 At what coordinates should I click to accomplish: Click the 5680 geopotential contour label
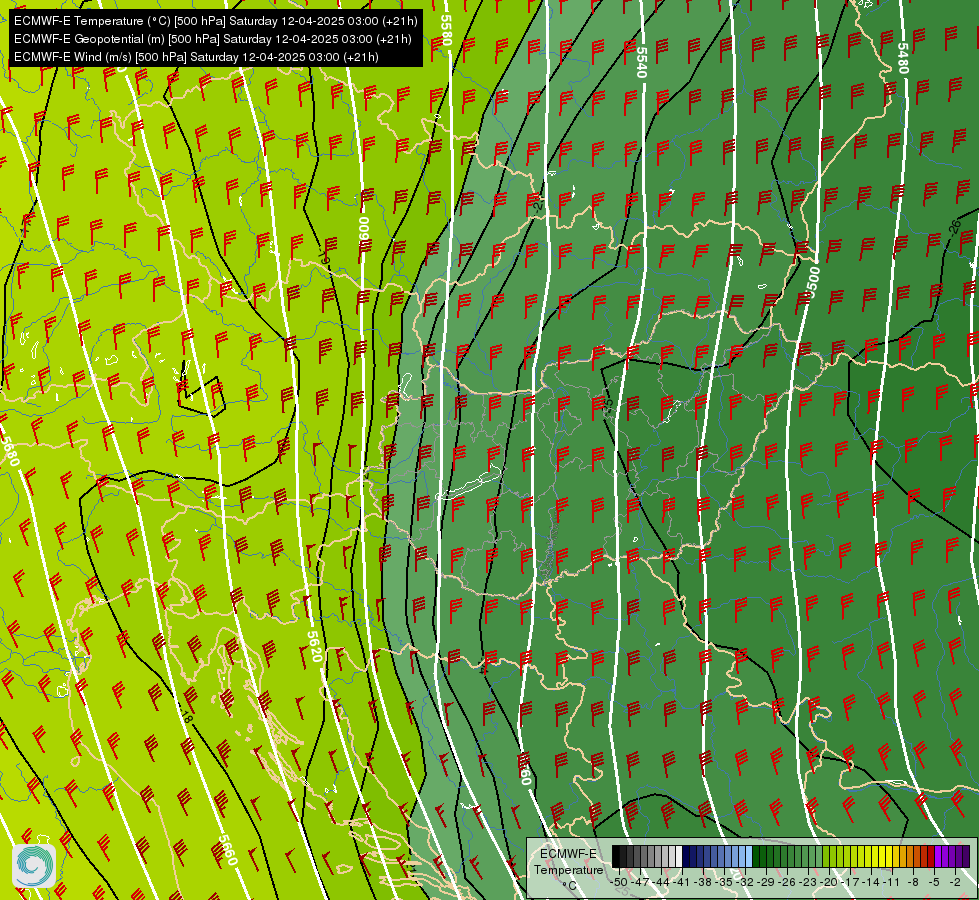click(9, 451)
